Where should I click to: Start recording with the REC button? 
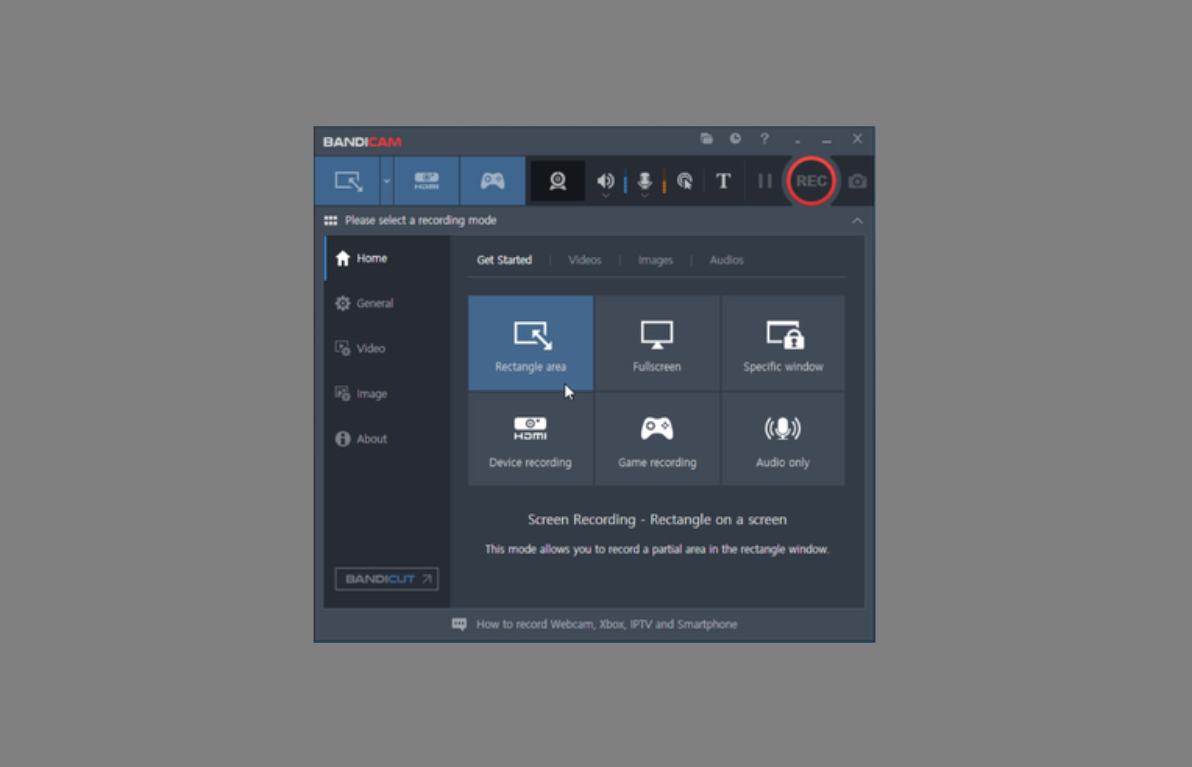(811, 181)
